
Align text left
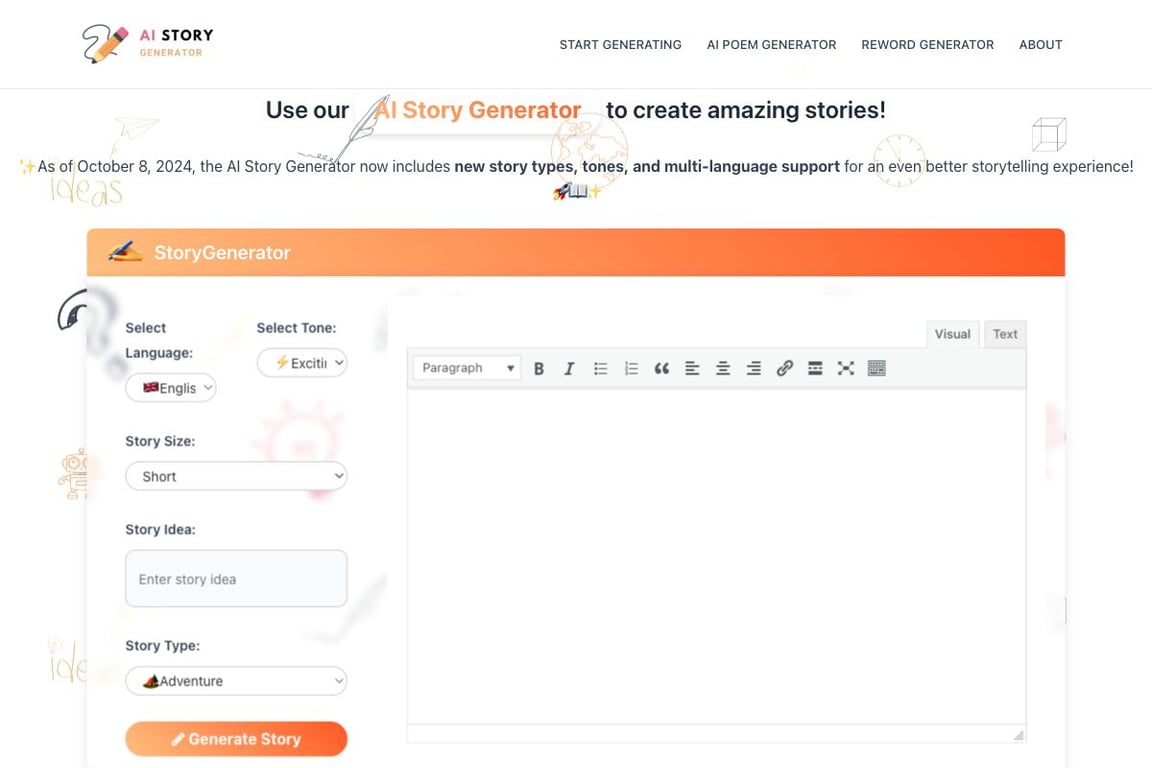coord(692,368)
